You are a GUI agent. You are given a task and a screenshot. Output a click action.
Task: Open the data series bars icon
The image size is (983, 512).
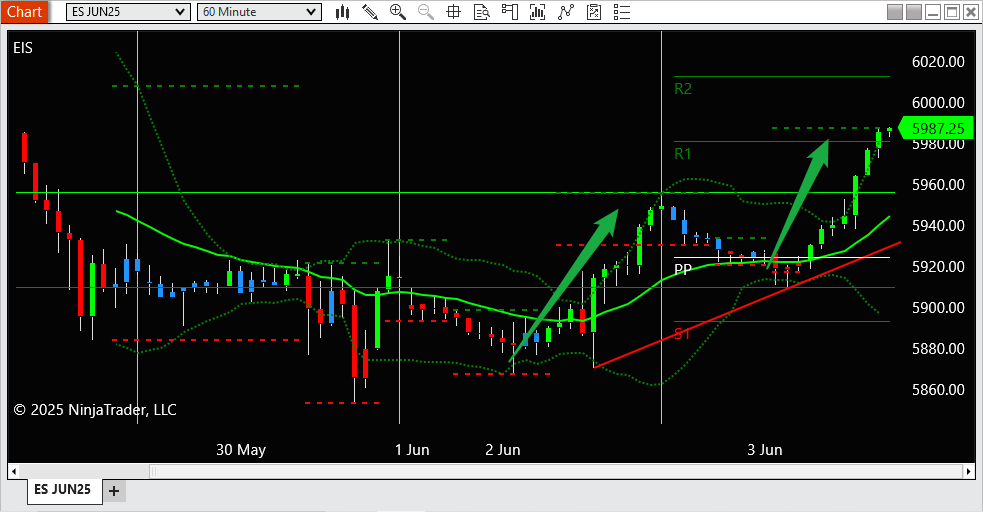point(537,12)
